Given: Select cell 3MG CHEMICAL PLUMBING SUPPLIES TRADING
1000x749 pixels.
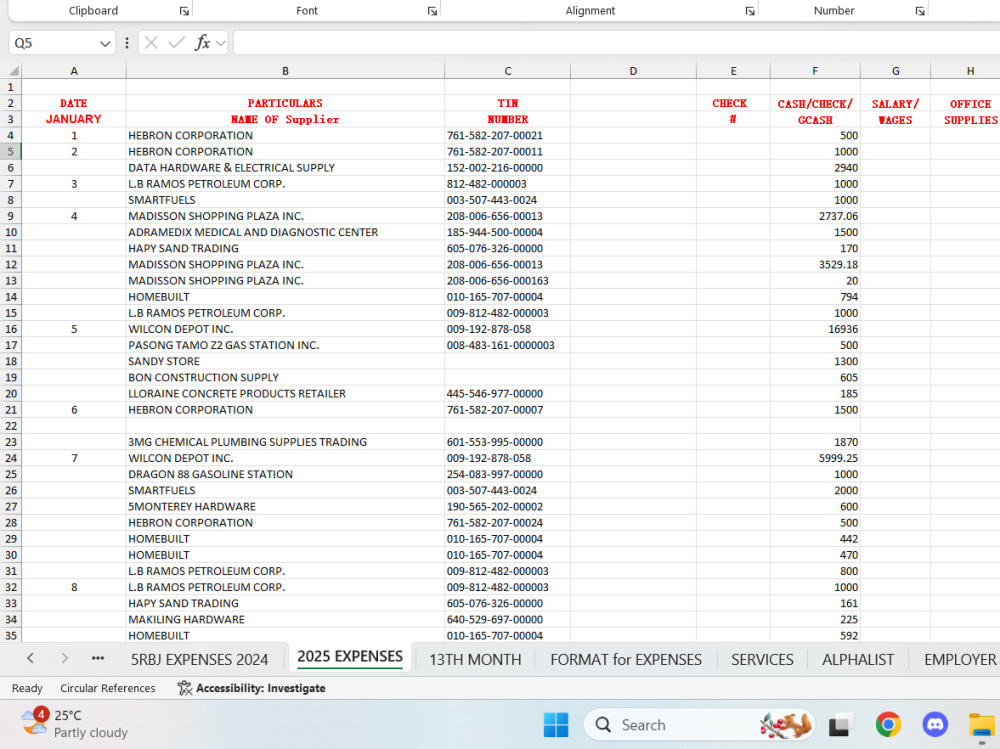Looking at the screenshot, I should pyautogui.click(x=285, y=441).
